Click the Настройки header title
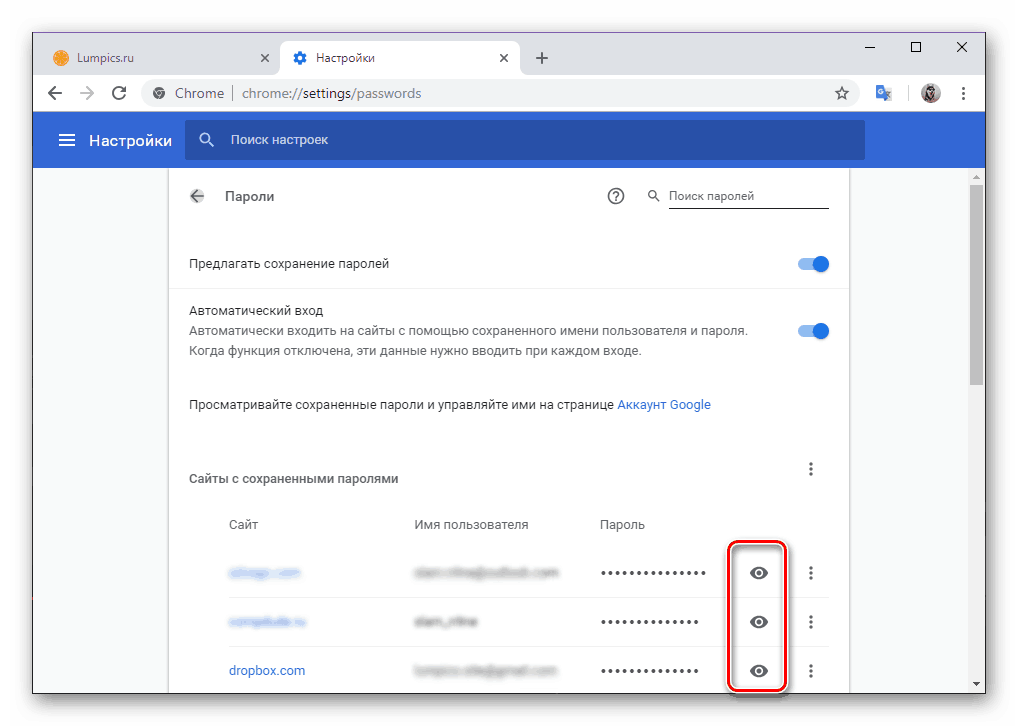 (x=130, y=140)
